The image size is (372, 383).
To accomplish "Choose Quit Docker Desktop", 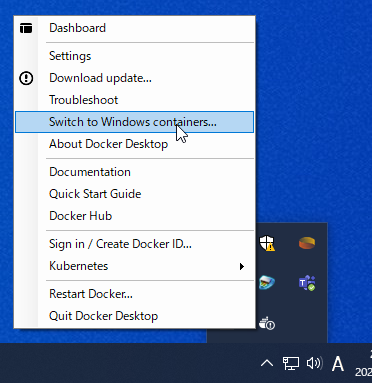I will pyautogui.click(x=134, y=316).
